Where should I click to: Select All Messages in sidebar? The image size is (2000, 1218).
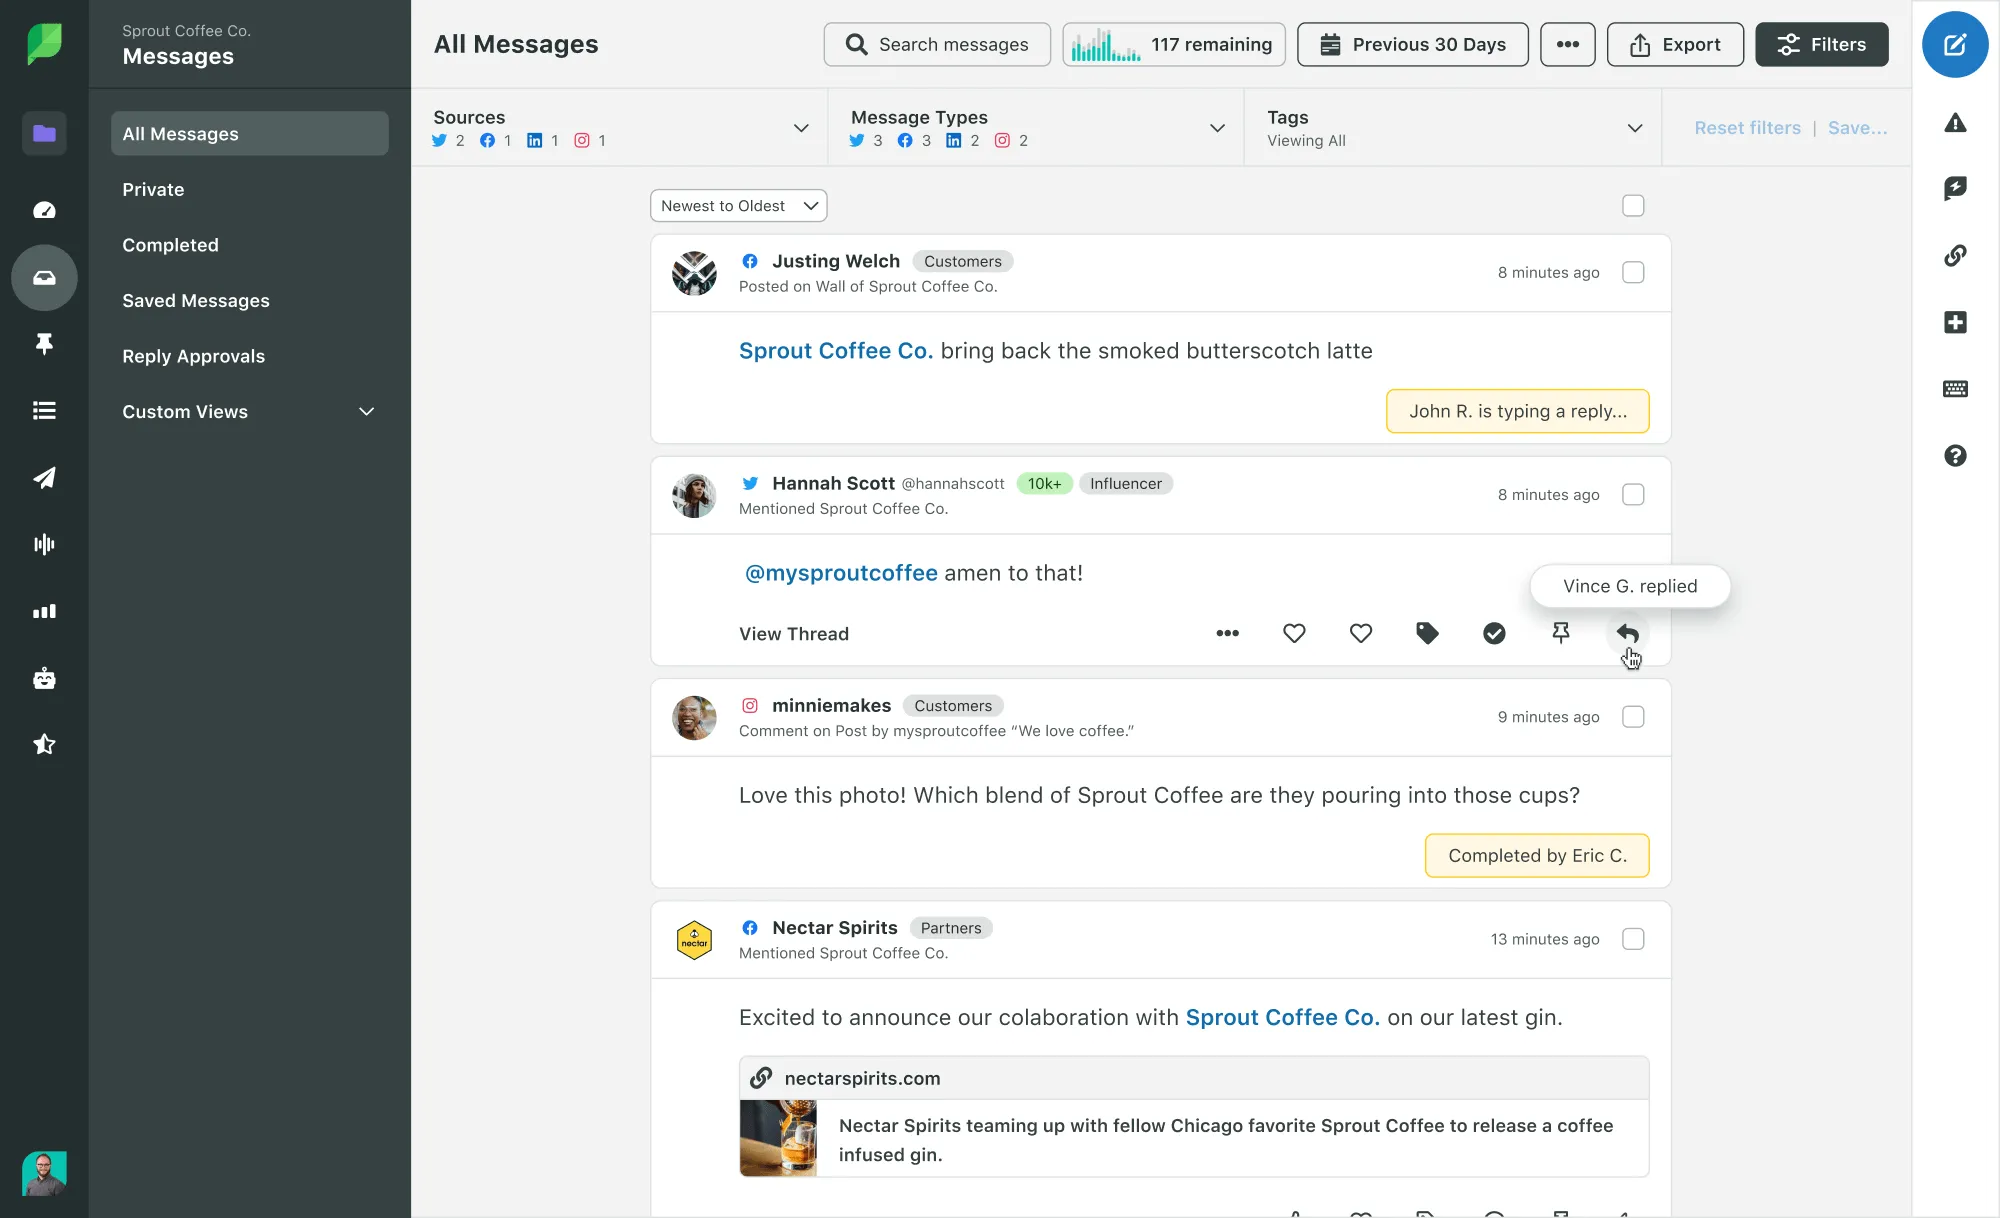click(x=249, y=133)
